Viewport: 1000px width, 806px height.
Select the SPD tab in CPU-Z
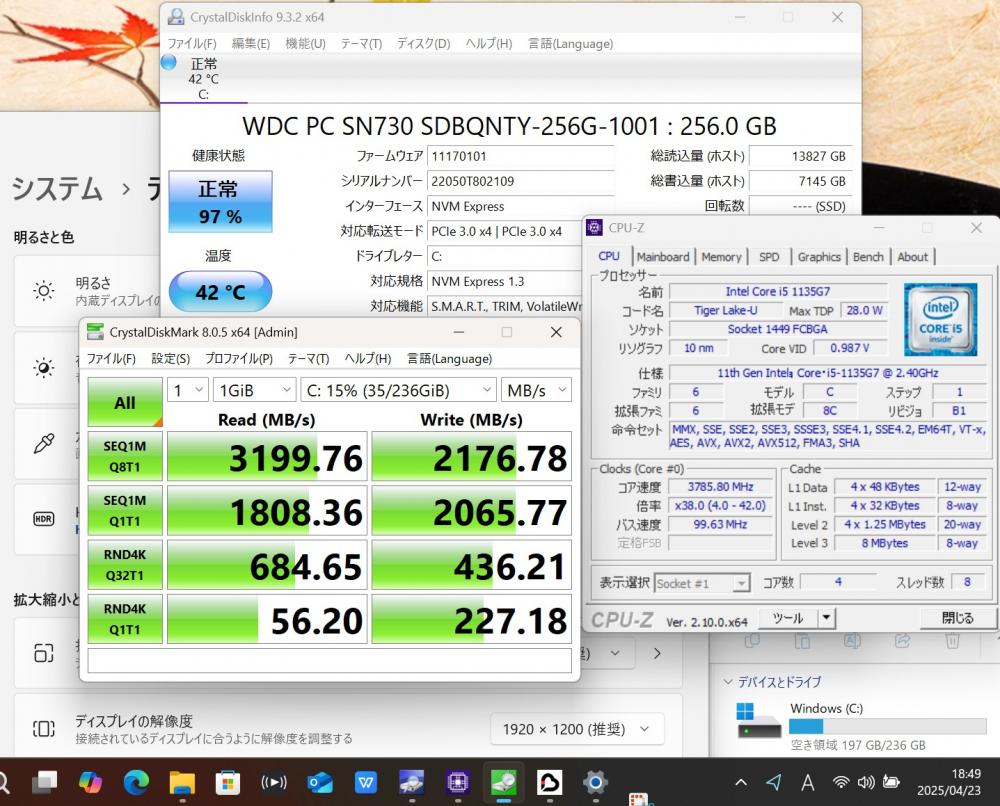(769, 257)
